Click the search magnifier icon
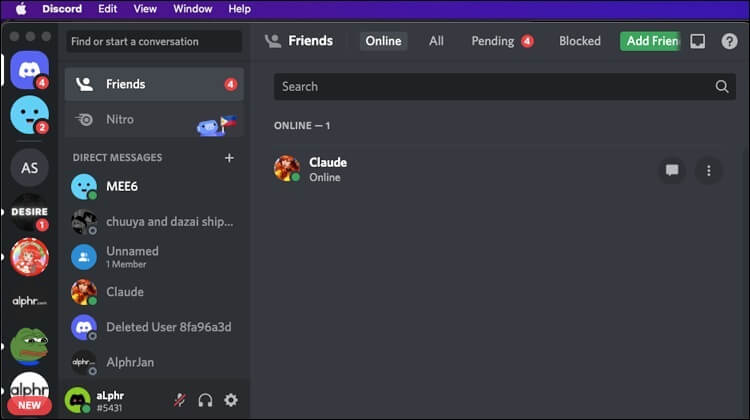 click(722, 87)
